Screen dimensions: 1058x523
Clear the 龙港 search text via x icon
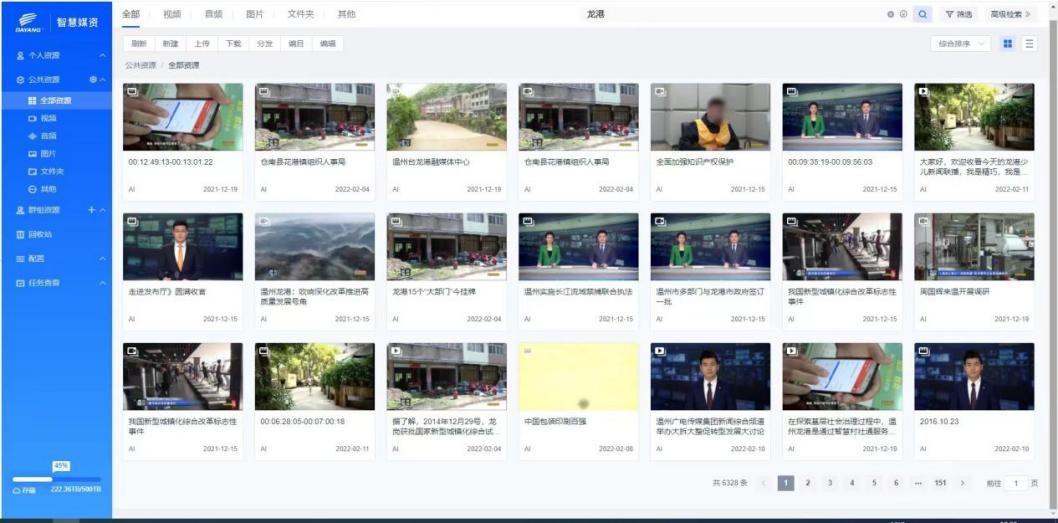[x=891, y=14]
